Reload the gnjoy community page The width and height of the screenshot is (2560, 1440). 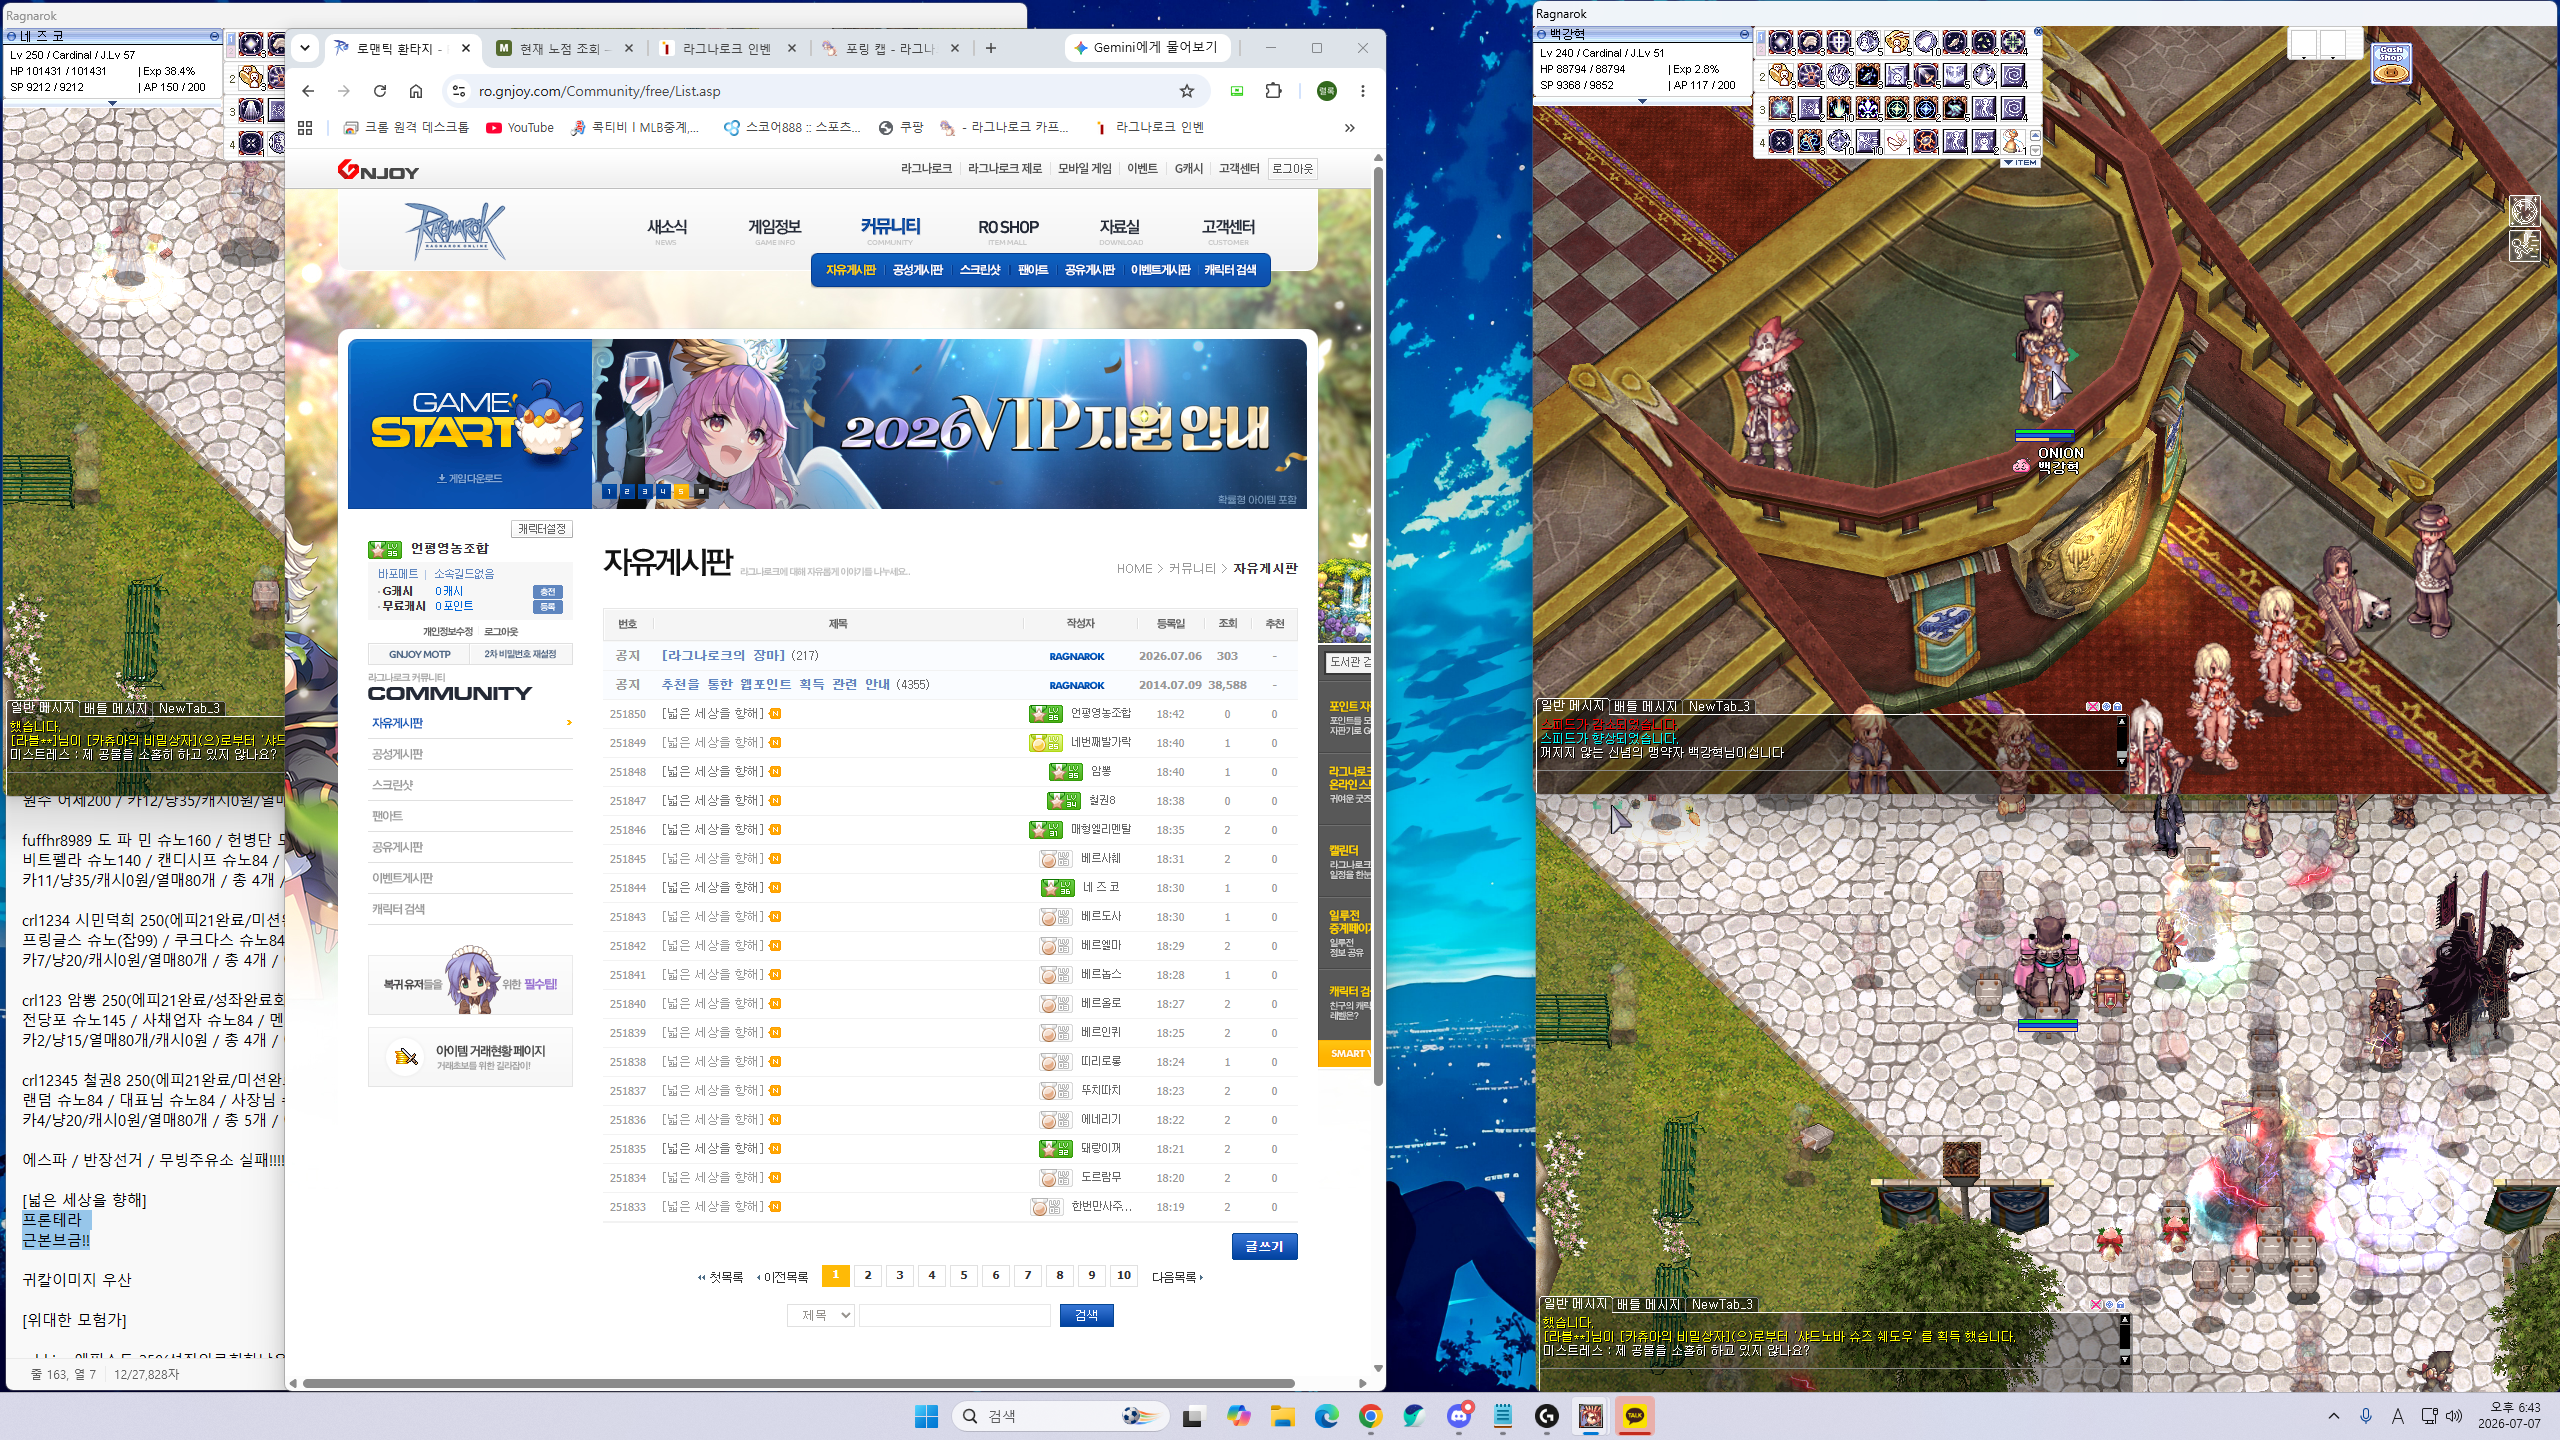[380, 91]
